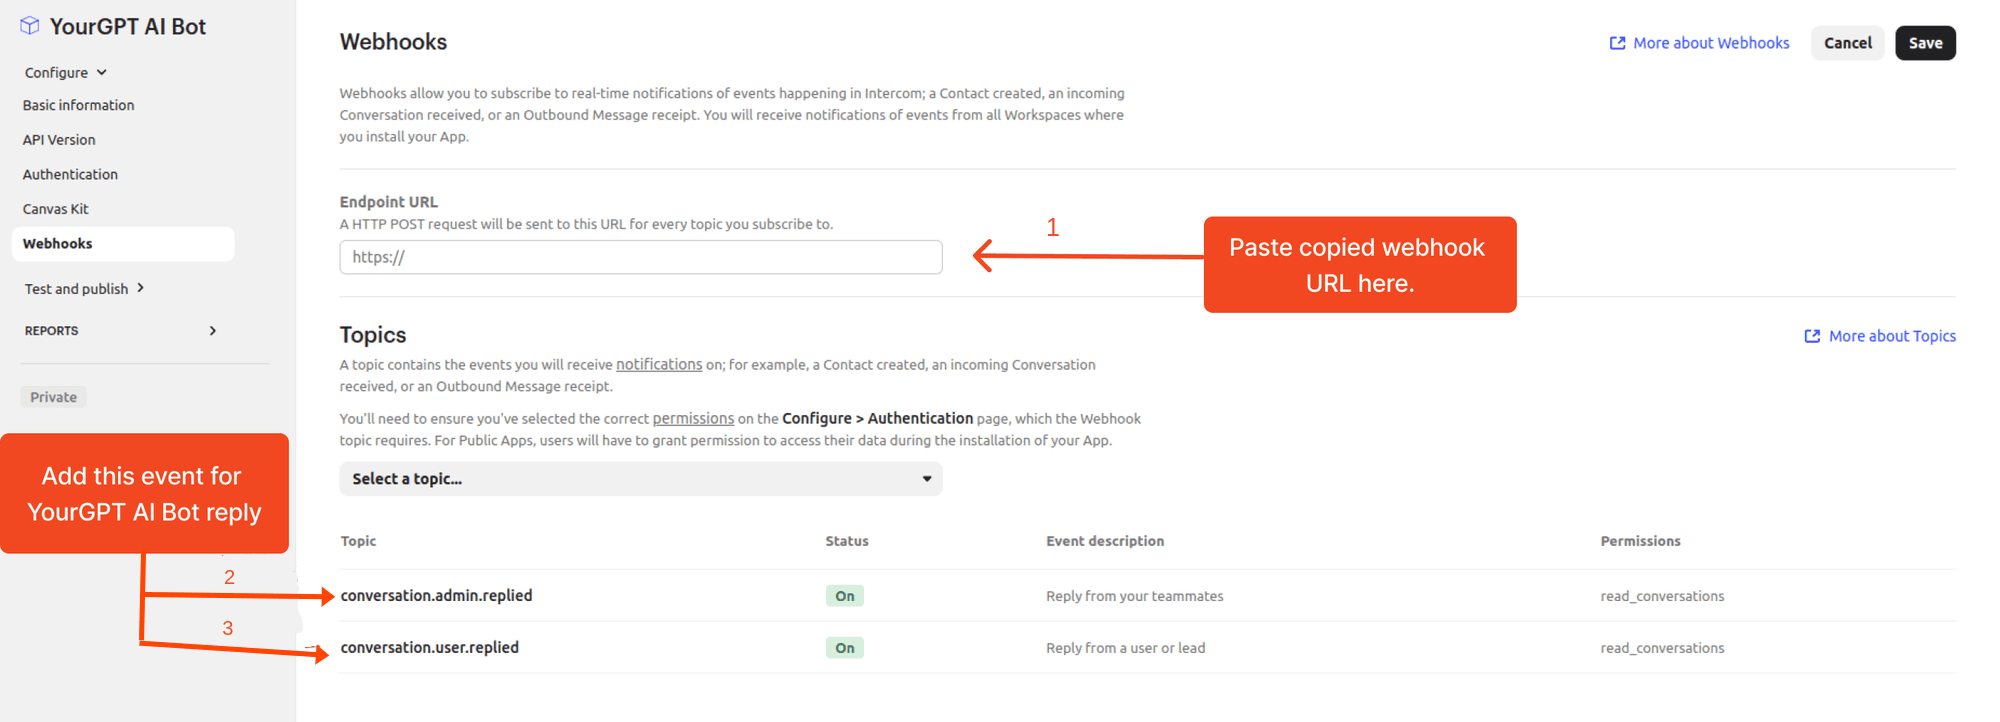Toggle On status for conversation.user.replied
Viewport: 2000px width, 722px height.
(845, 648)
